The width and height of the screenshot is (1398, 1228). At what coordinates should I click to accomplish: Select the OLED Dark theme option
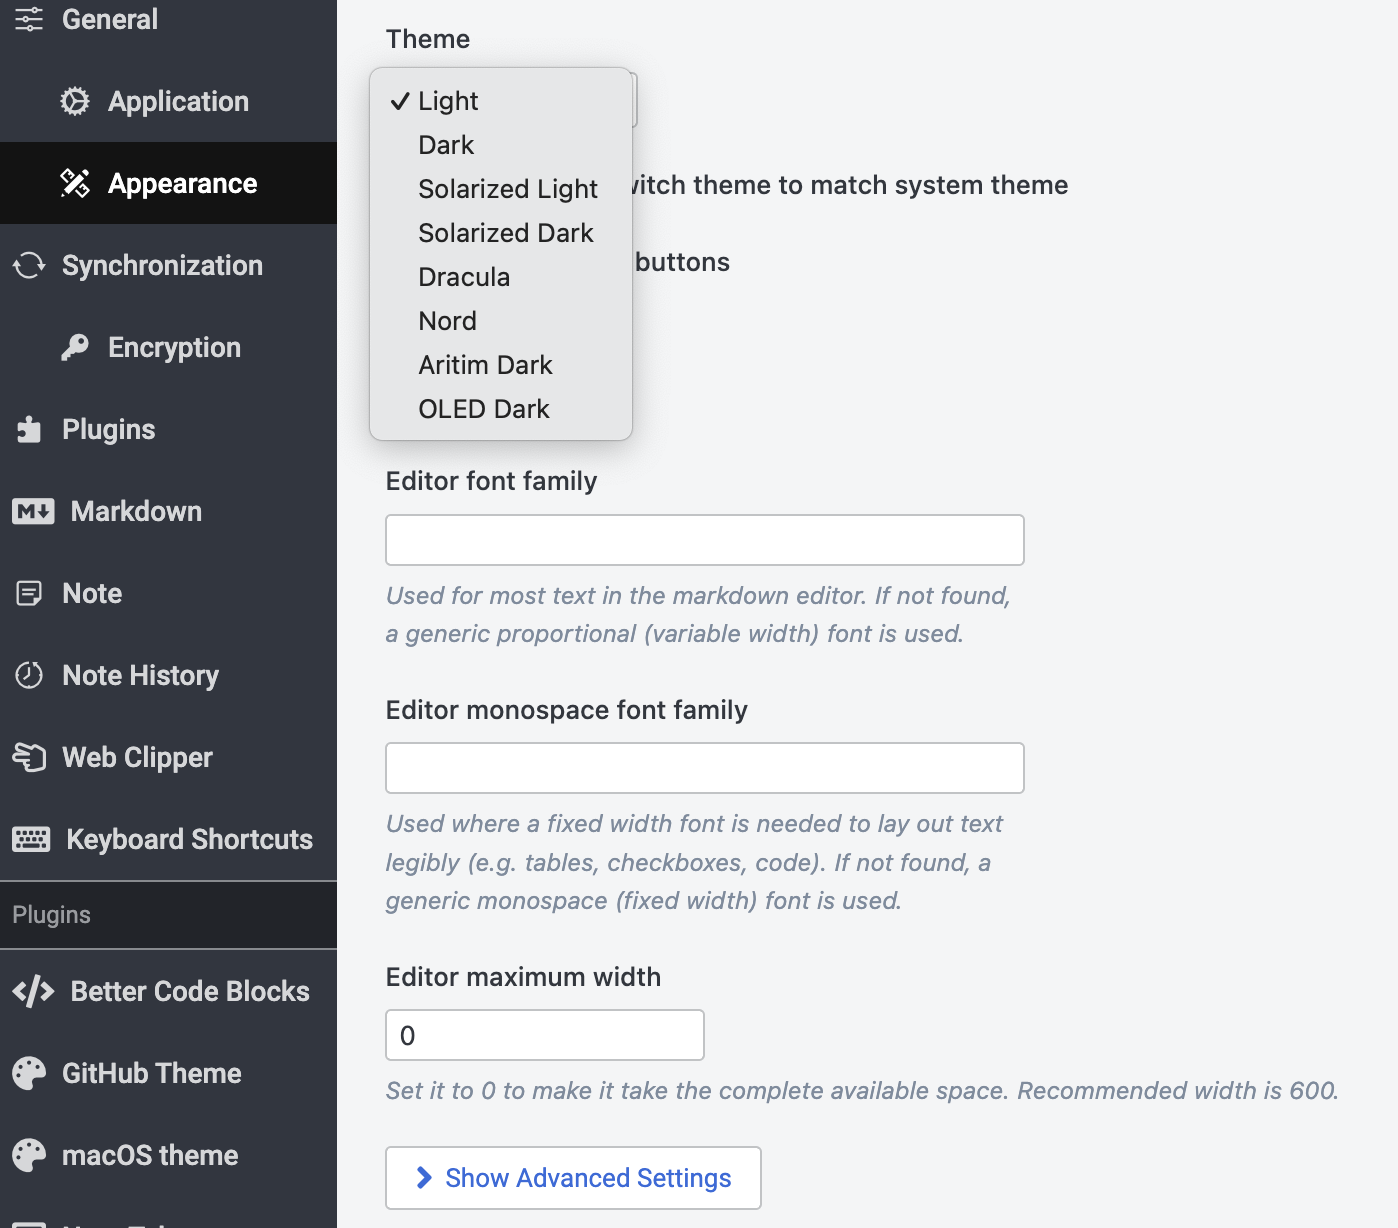tap(484, 409)
